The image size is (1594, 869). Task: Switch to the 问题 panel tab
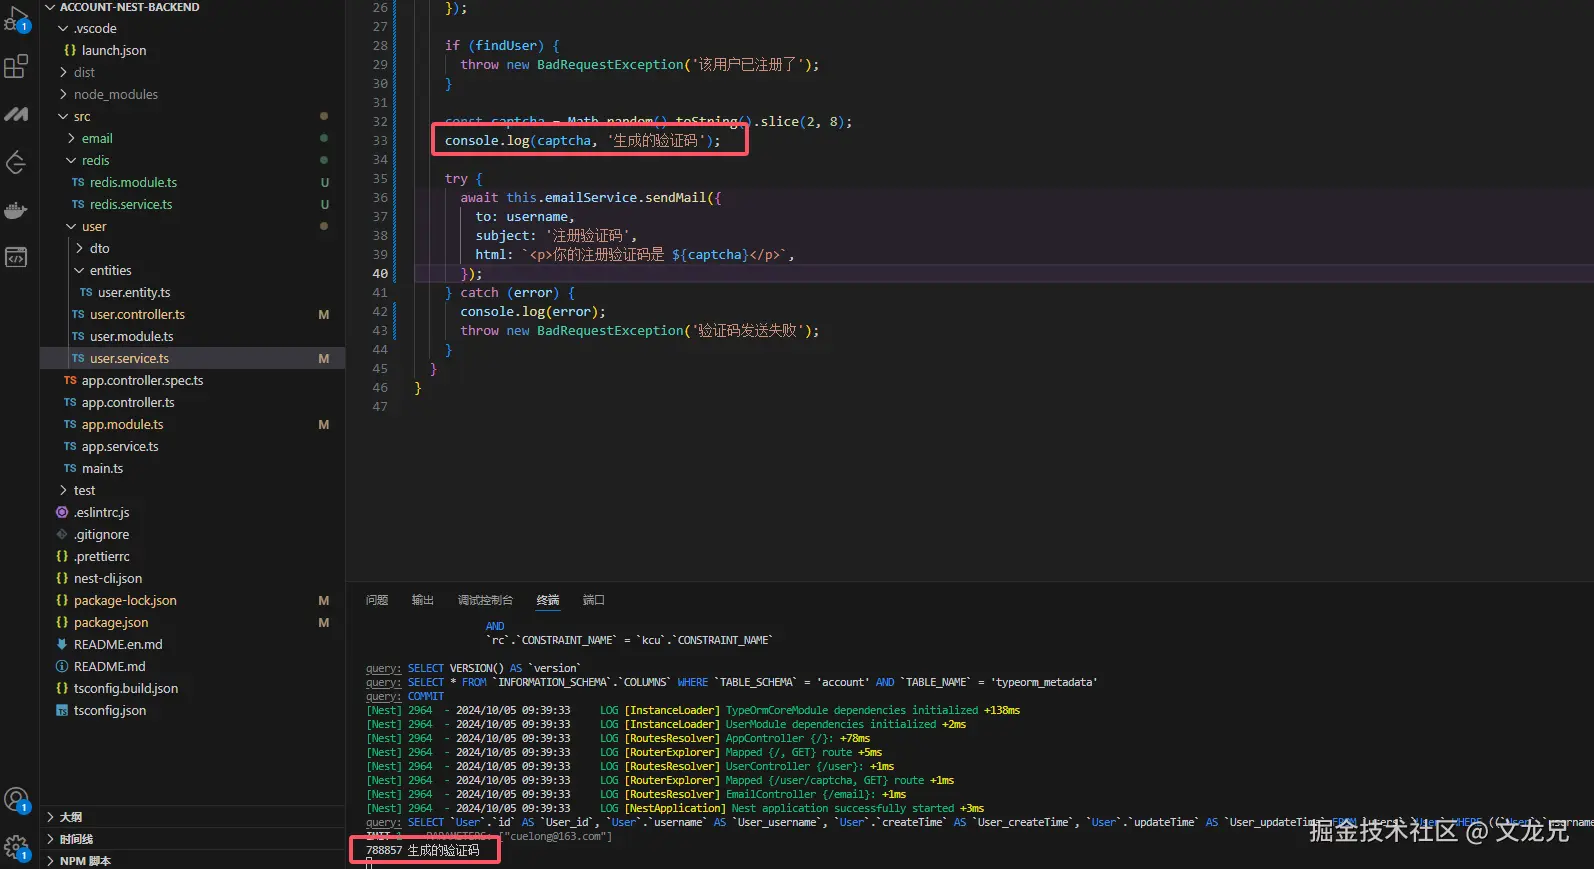point(377,600)
